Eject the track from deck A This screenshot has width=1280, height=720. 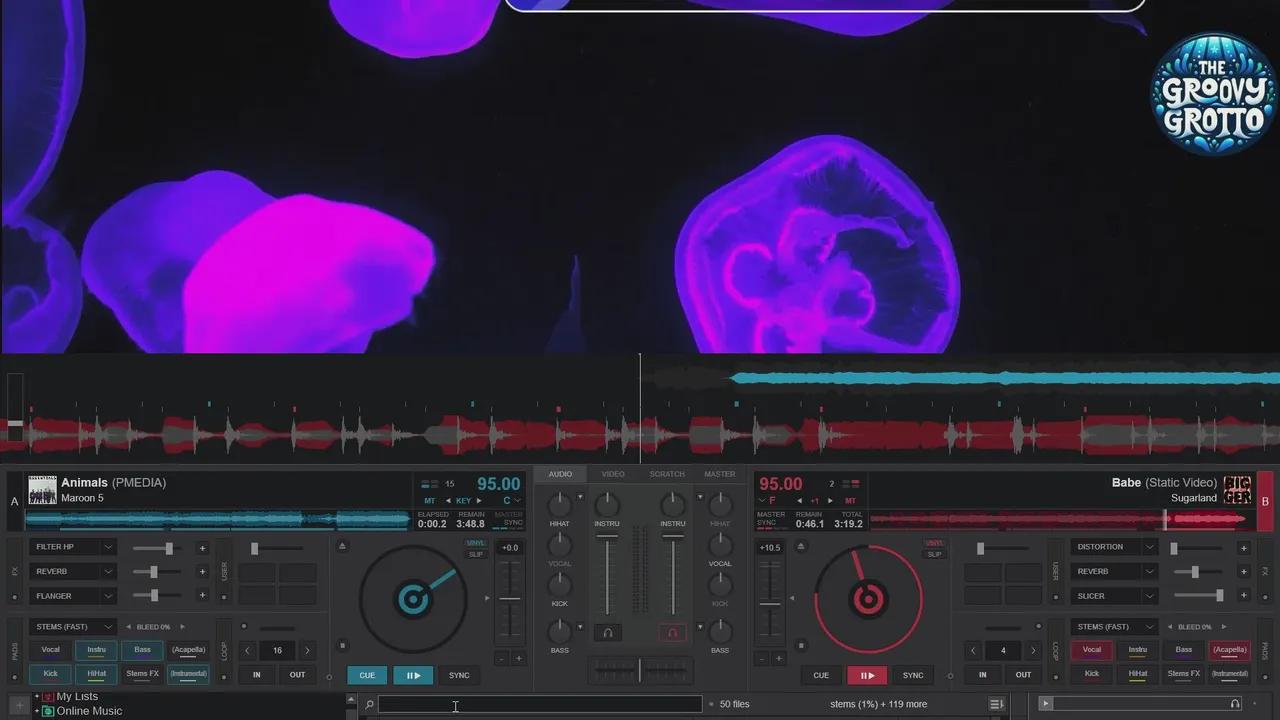coord(343,546)
